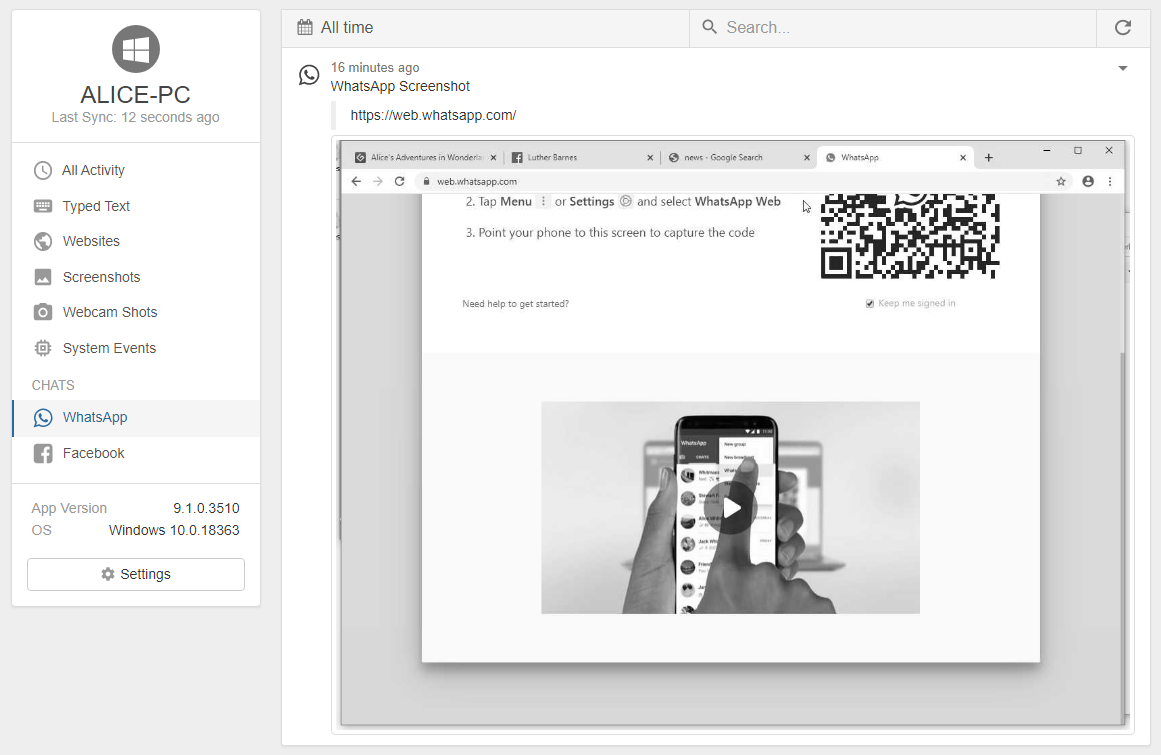This screenshot has height=755, width=1161.
Task: Click the All time date filter
Action: 486,28
